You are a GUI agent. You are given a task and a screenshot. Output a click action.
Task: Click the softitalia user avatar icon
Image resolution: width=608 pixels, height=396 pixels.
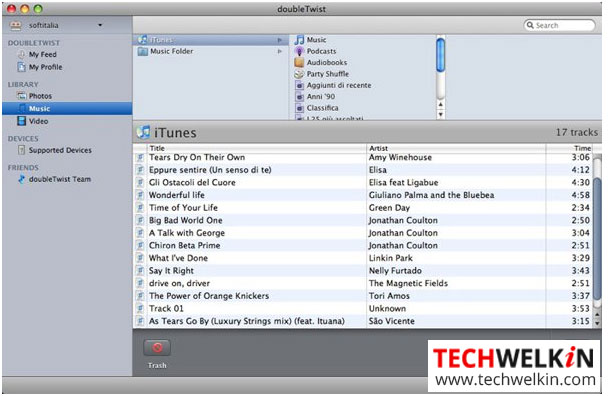click(16, 25)
